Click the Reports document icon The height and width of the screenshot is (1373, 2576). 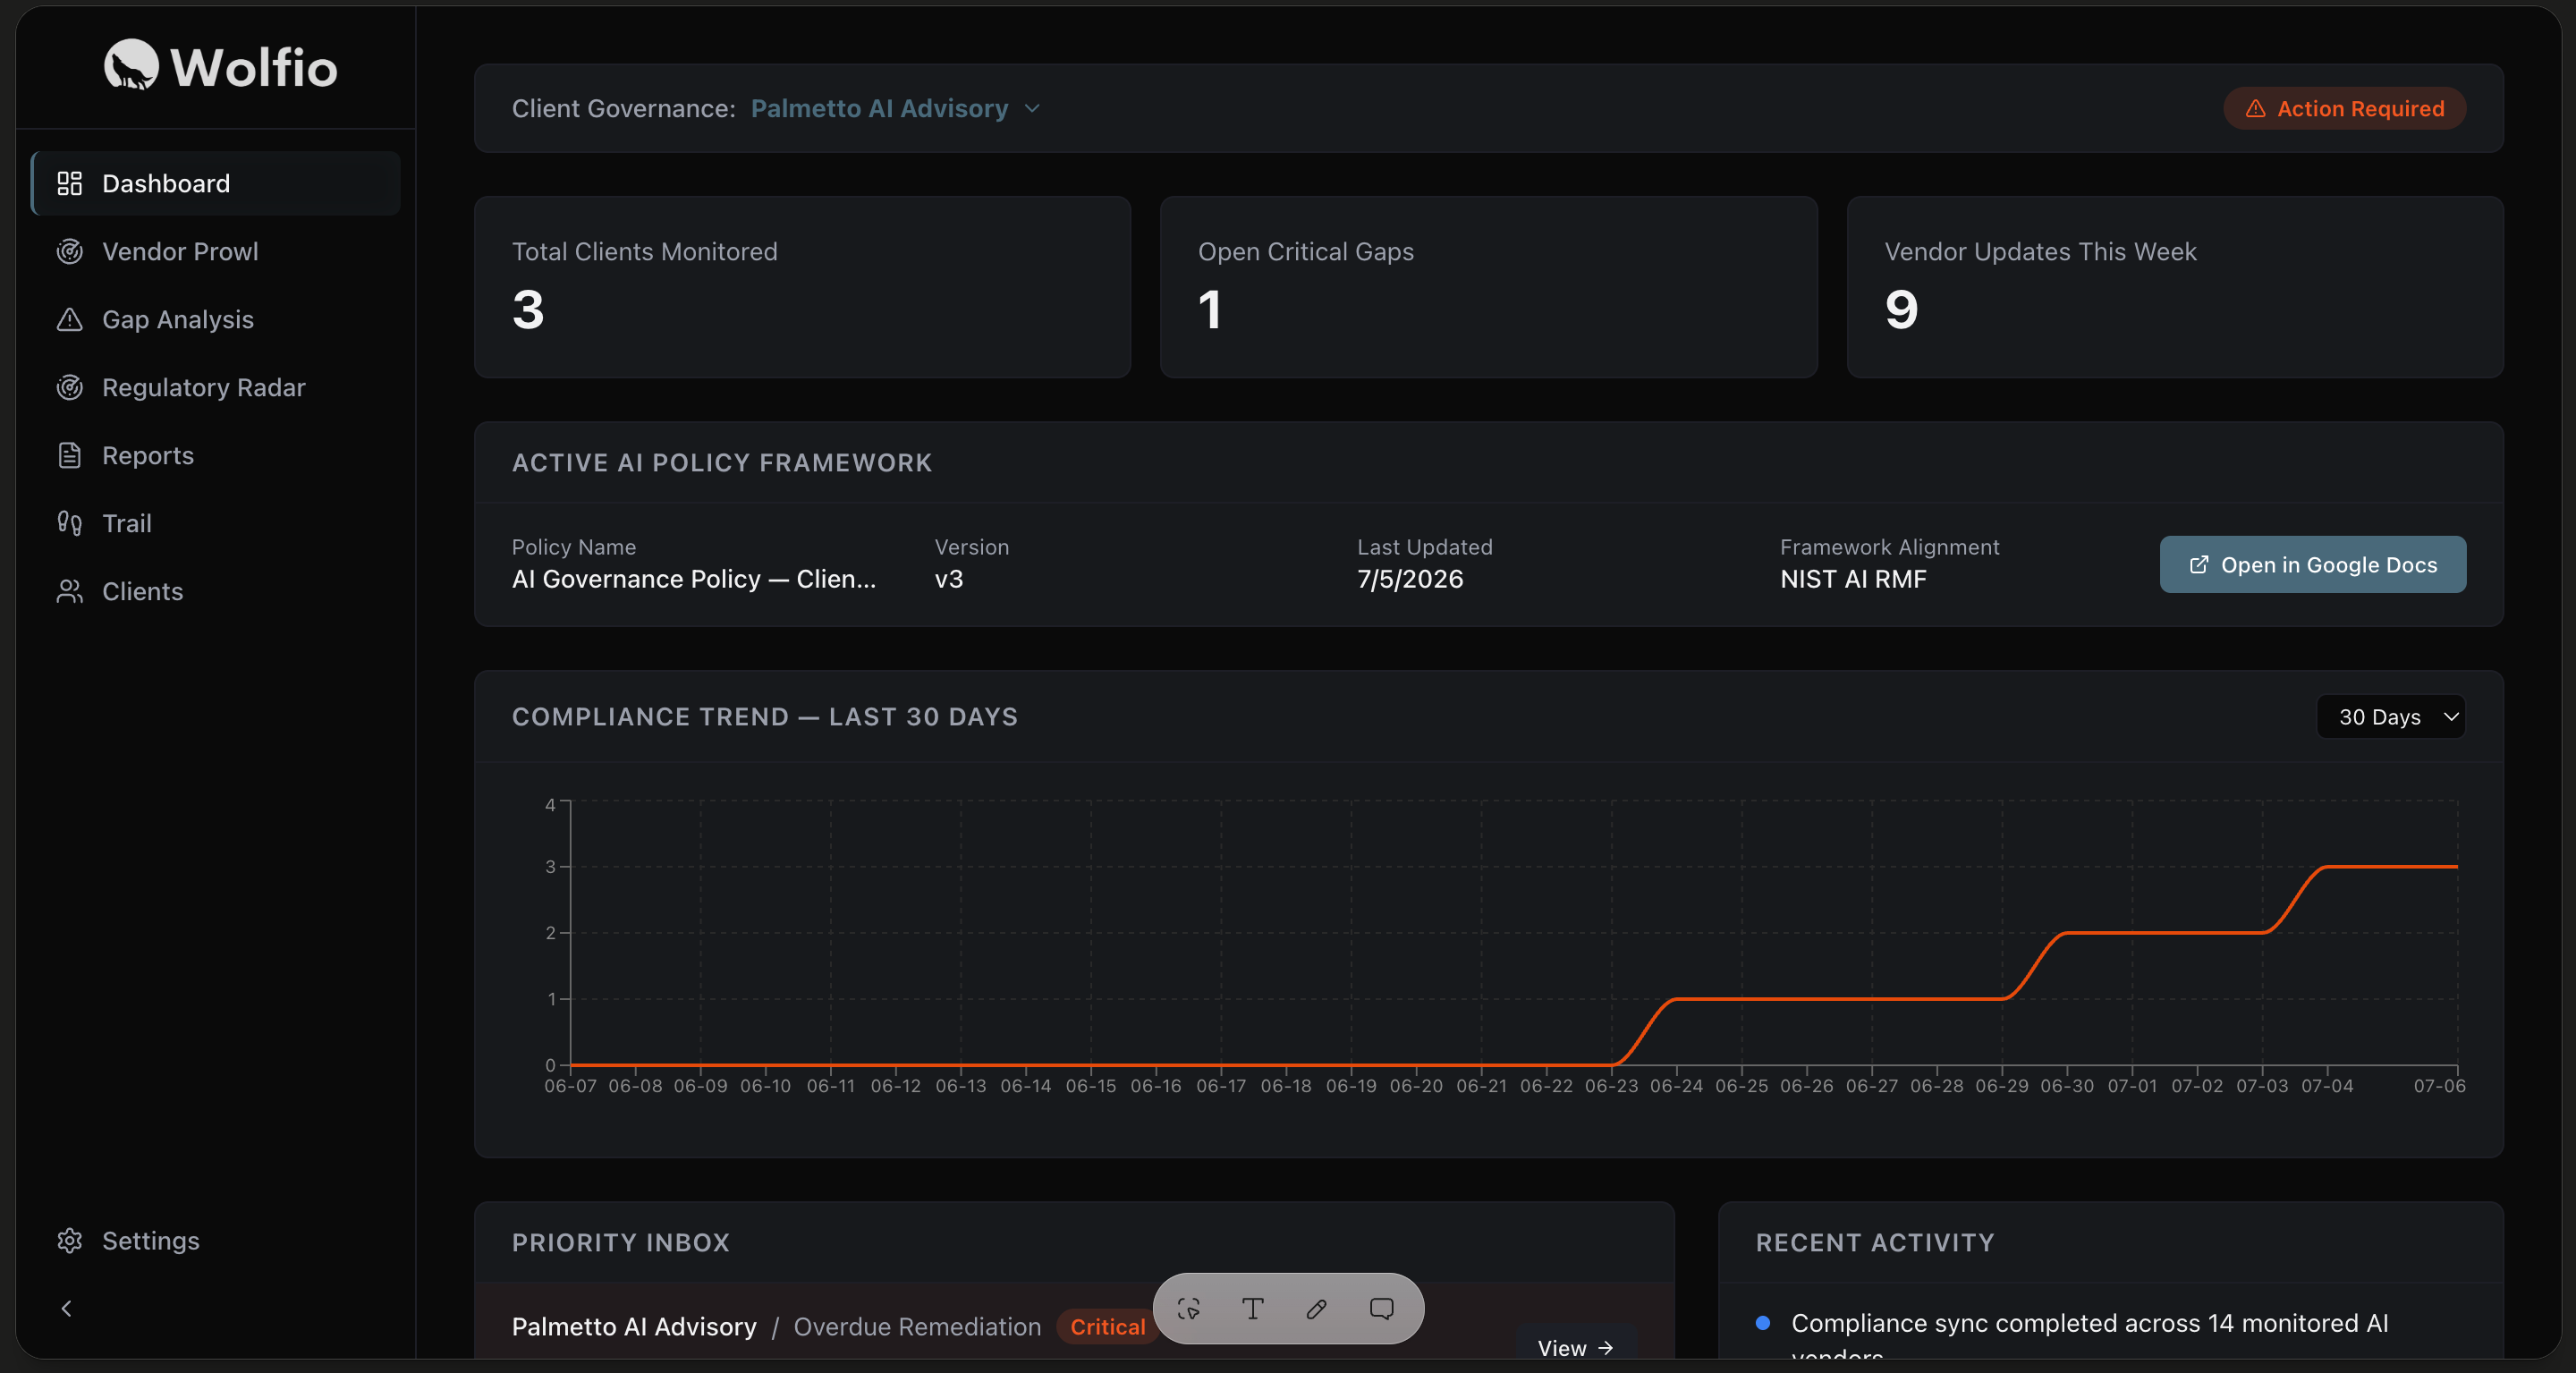tap(69, 455)
